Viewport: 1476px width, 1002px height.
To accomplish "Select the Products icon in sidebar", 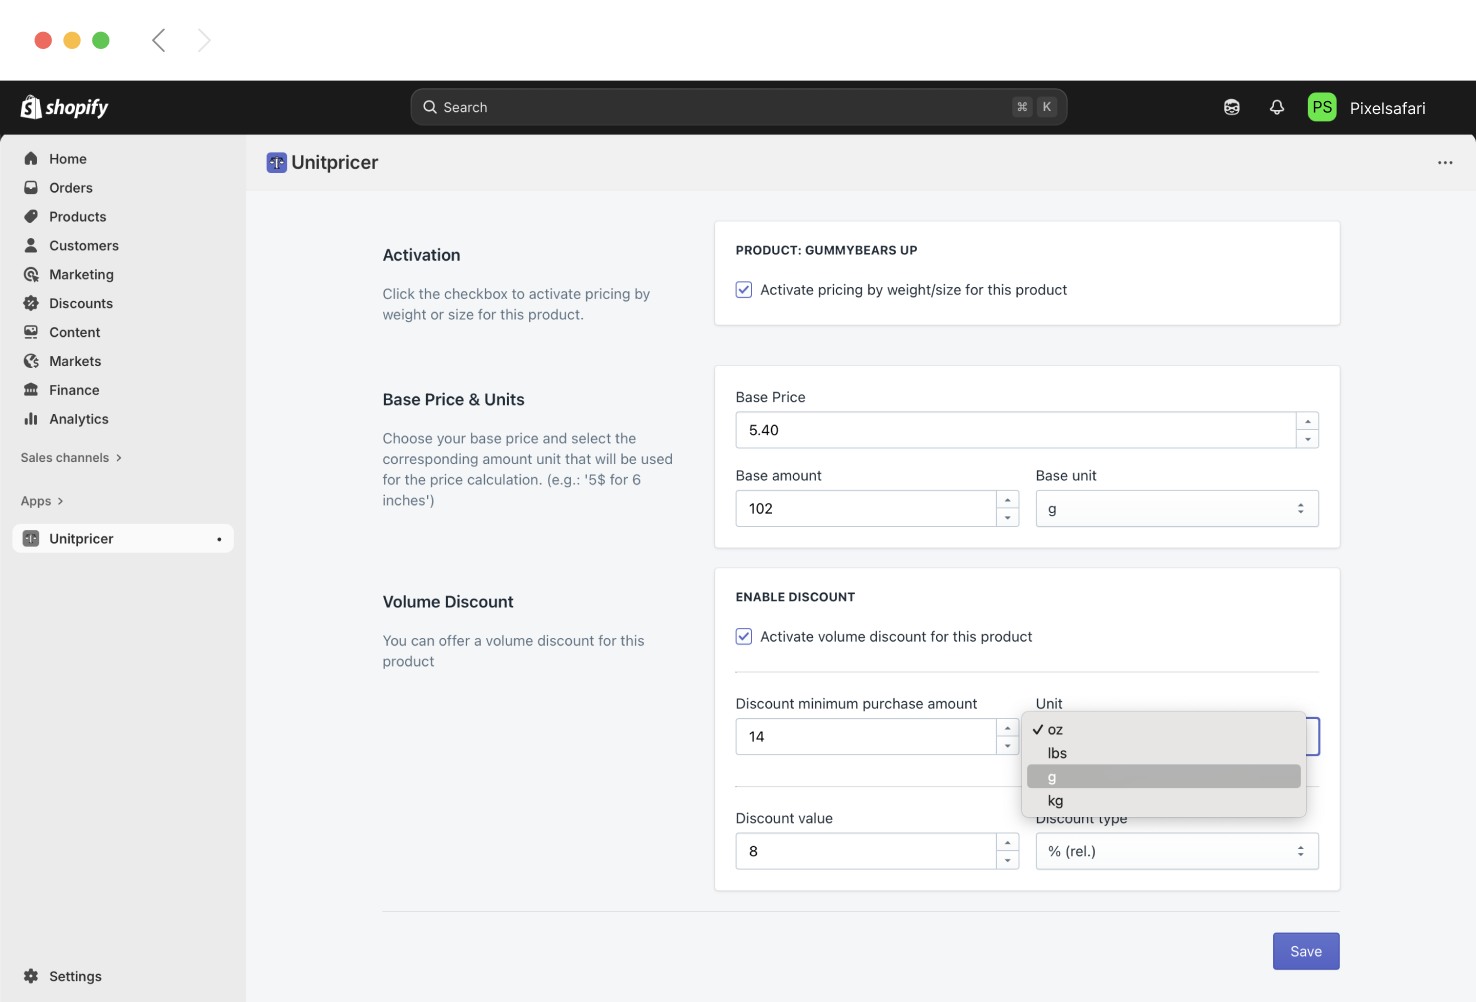I will [32, 216].
